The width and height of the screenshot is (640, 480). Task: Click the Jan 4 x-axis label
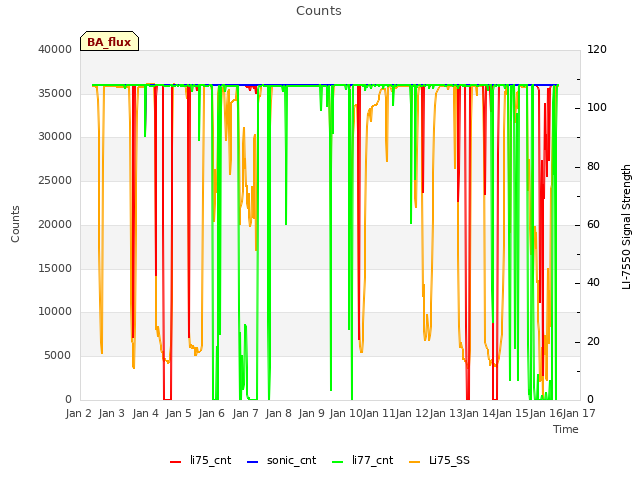(145, 413)
